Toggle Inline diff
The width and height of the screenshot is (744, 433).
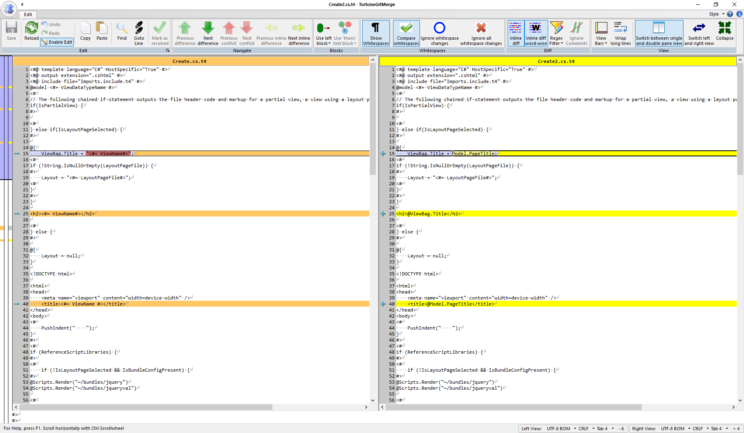point(515,33)
